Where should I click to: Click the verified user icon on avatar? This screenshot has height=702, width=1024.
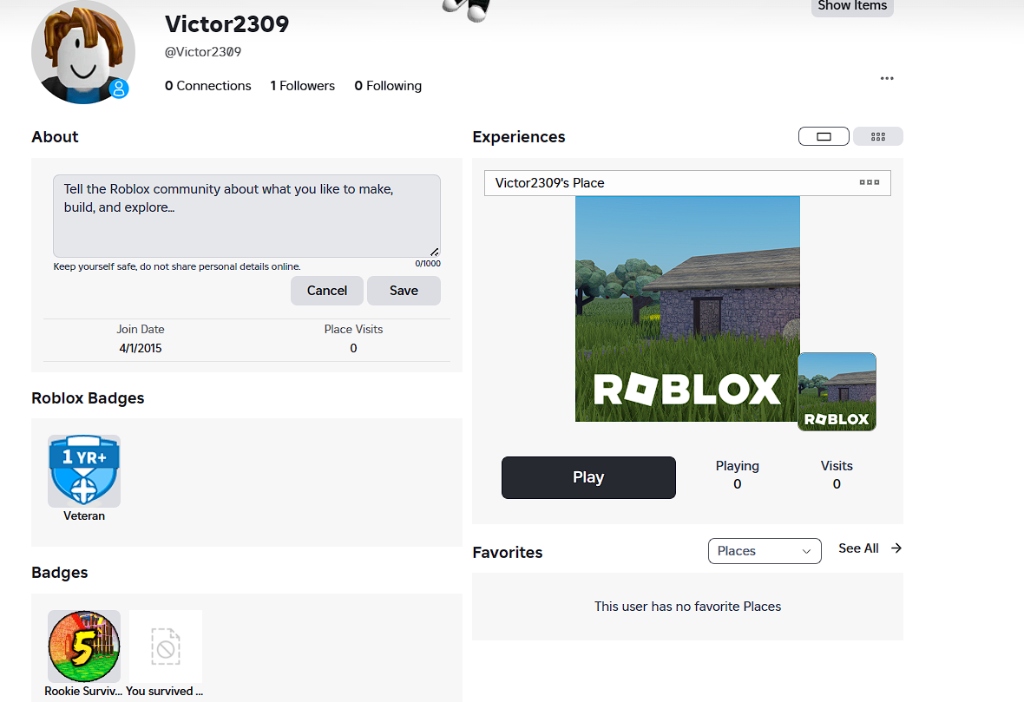point(119,88)
